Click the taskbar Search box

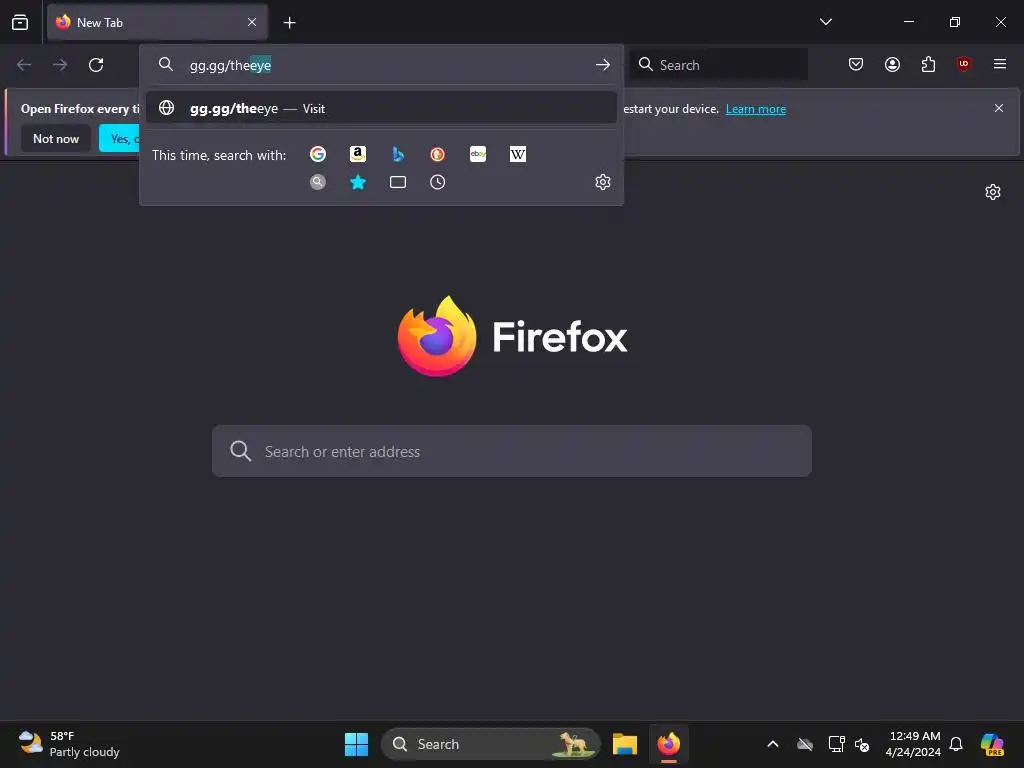[x=490, y=744]
